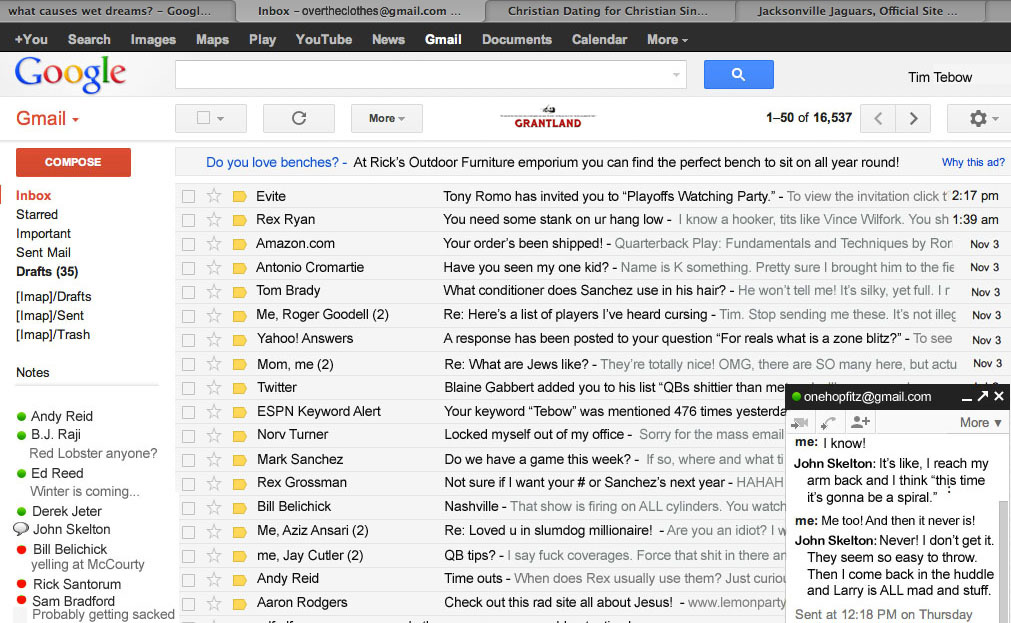Select the checkbox for Evite's email
The image size is (1011, 623).
click(187, 195)
